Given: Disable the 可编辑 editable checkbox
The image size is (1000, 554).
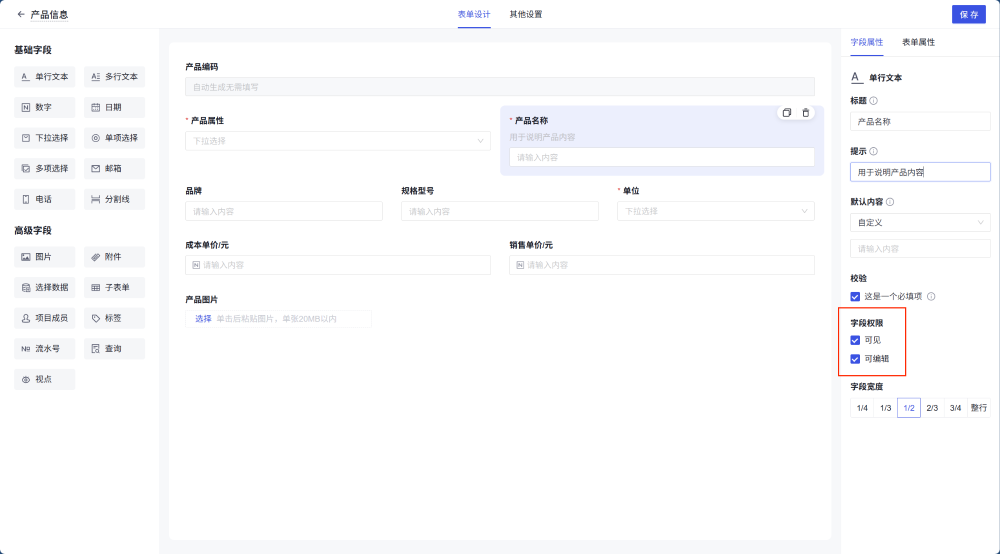Looking at the screenshot, I should [855, 359].
